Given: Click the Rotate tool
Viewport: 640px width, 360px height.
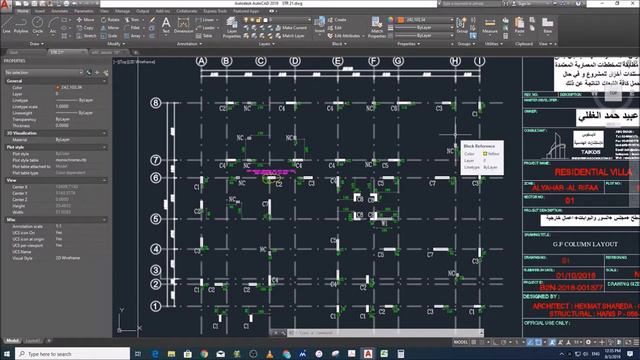Looking at the screenshot, I should [110, 20].
